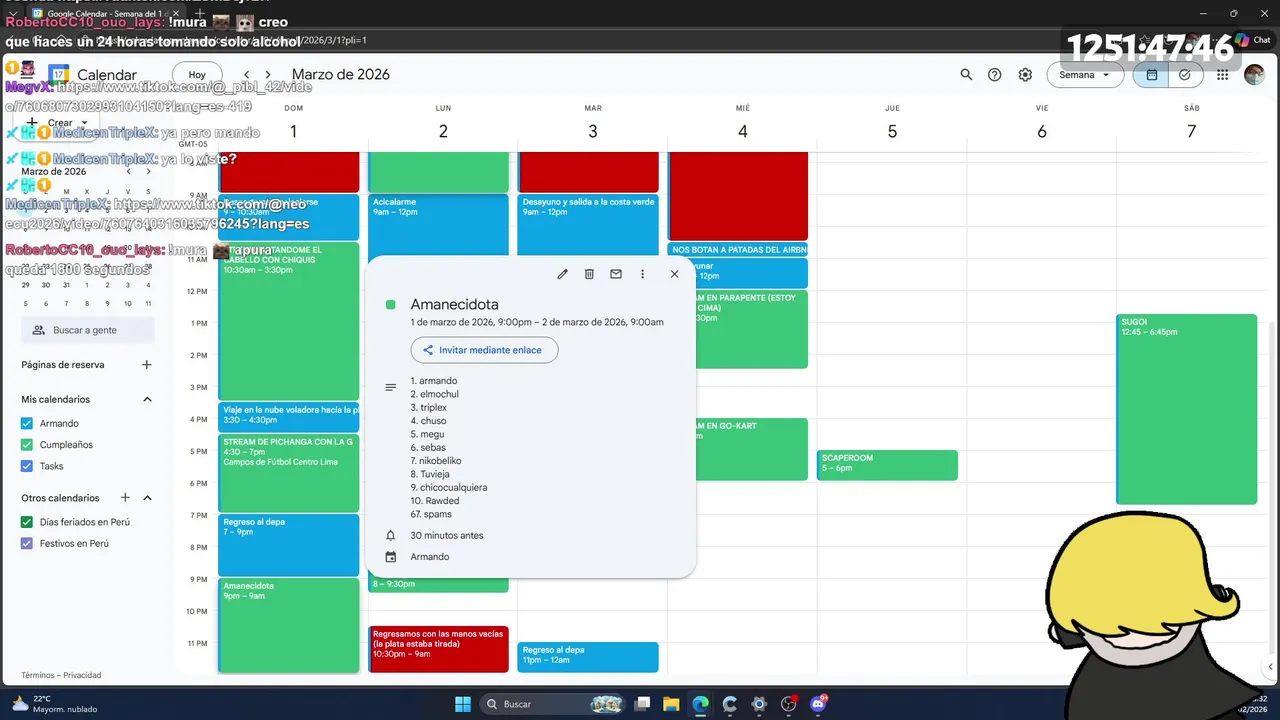The height and width of the screenshot is (720, 1280).
Task: Click Invitar mediante enlace button
Action: tap(484, 350)
